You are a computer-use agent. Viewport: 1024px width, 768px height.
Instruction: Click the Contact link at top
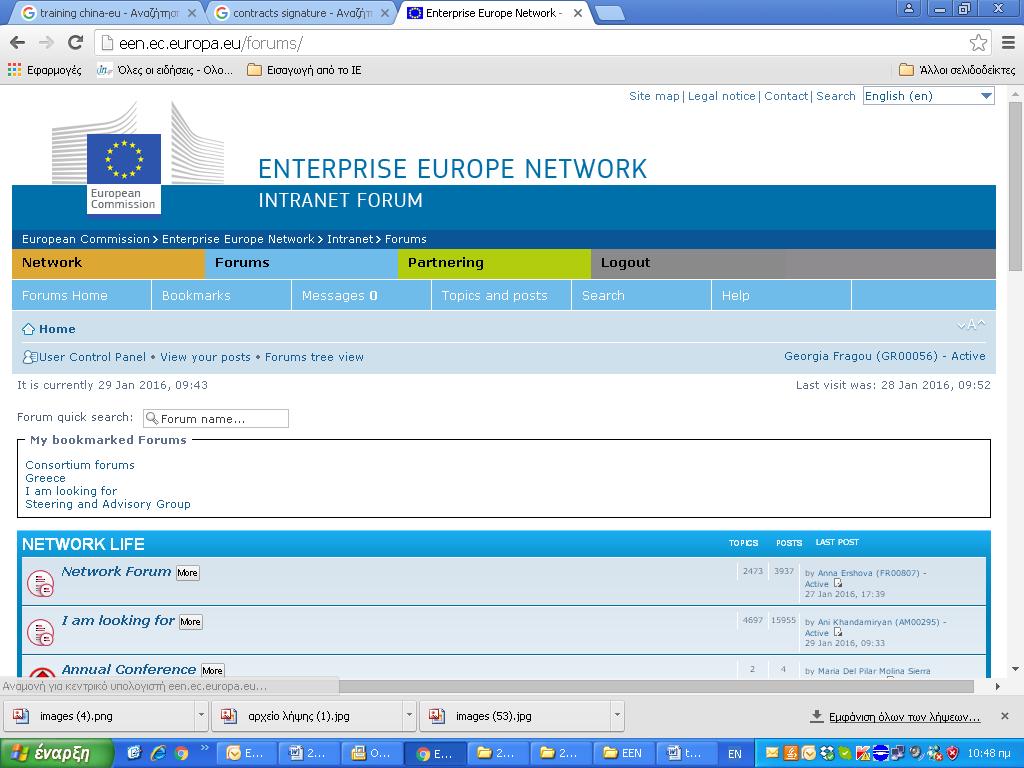click(786, 96)
